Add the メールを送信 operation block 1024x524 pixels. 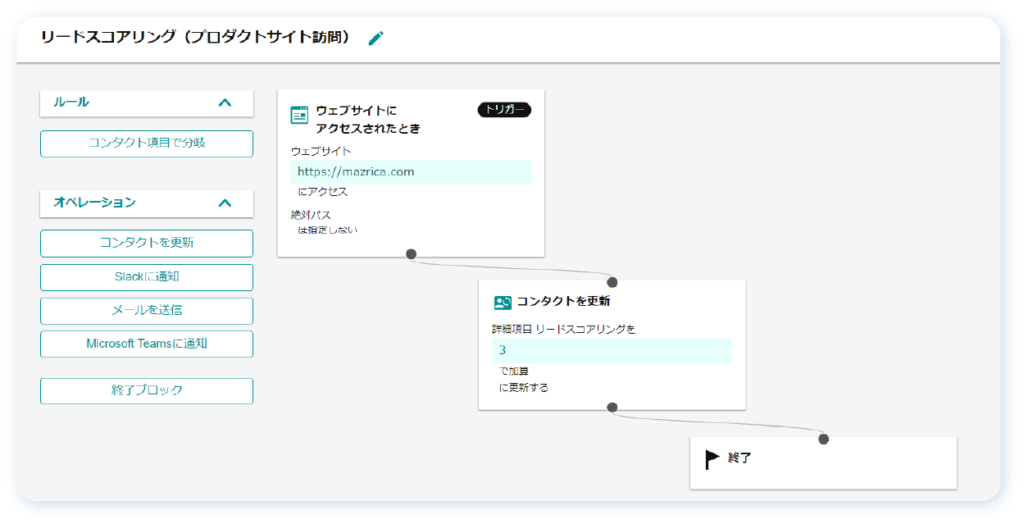pyautogui.click(x=146, y=311)
